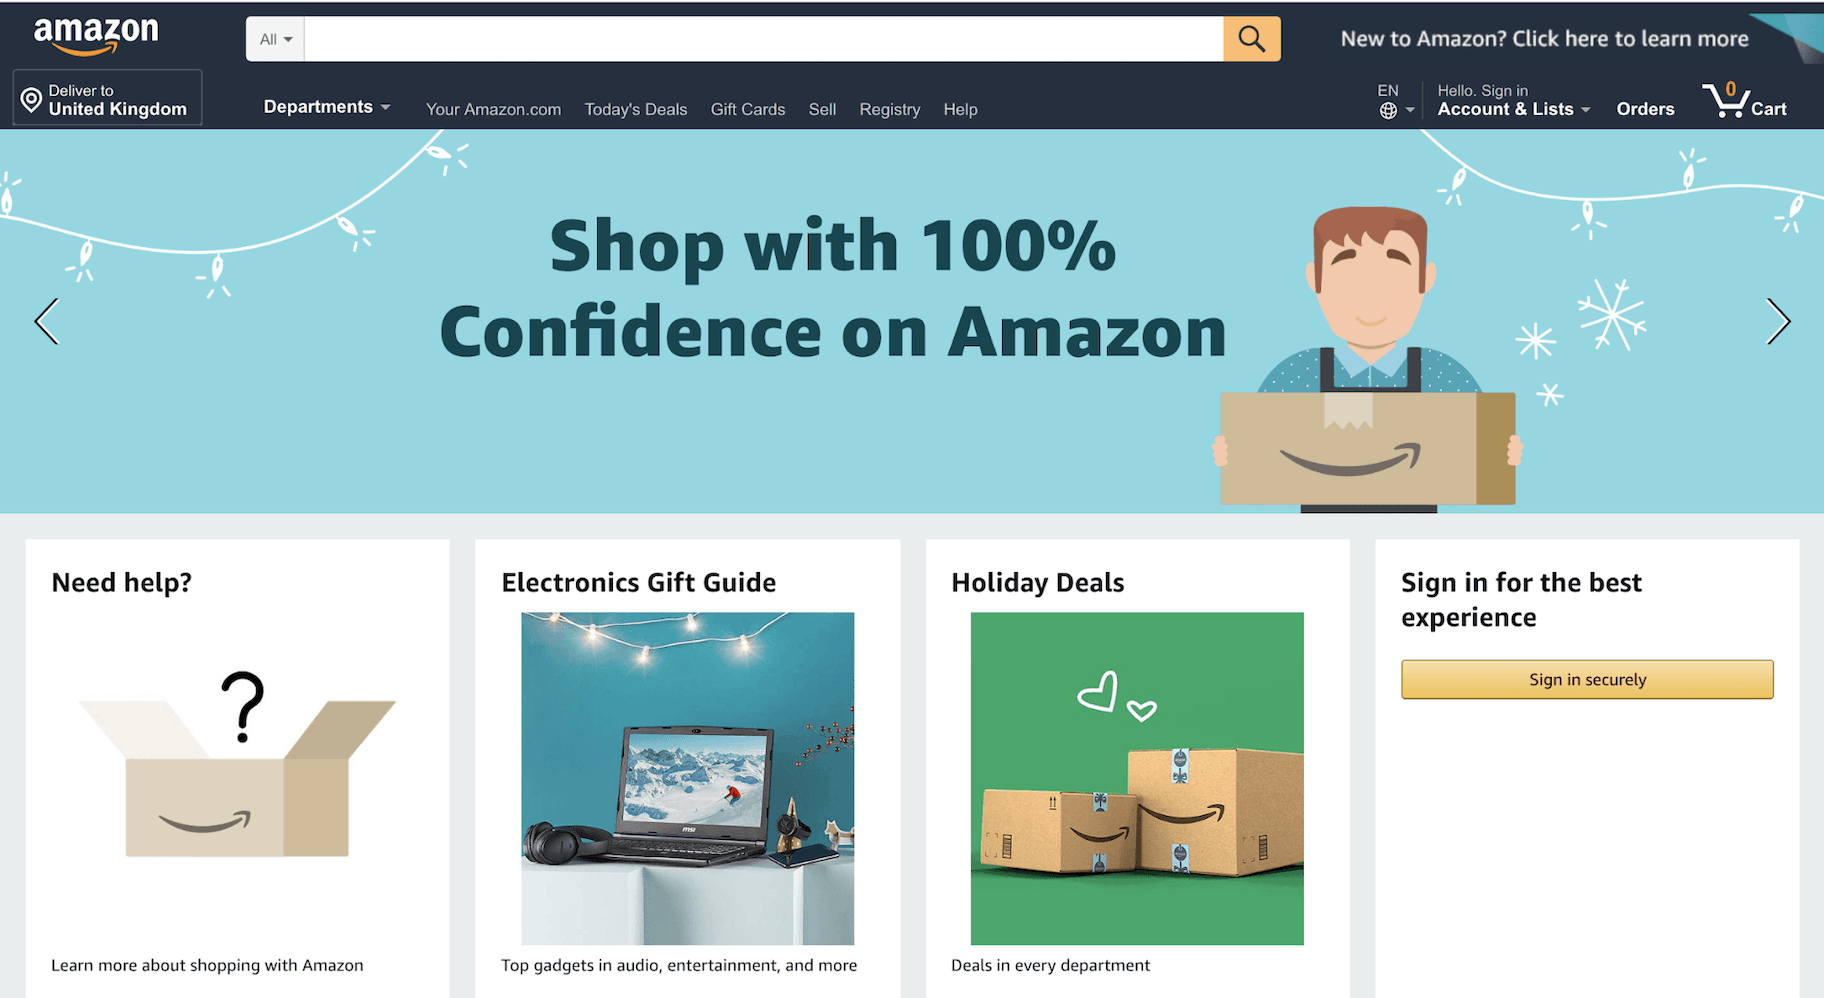Click the Deliver to location pin icon

tap(31, 99)
